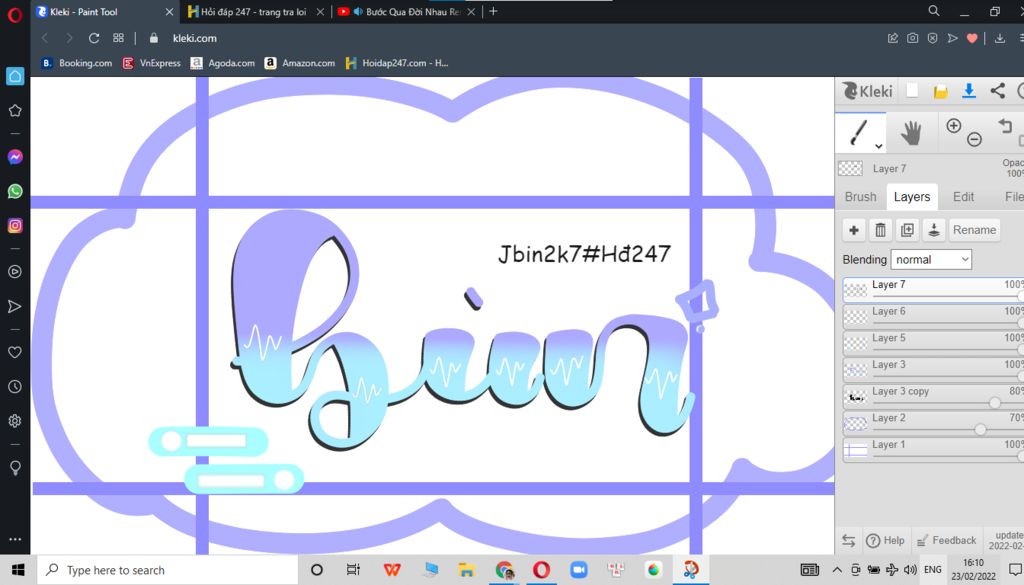The image size is (1024, 585).
Task: Select Layer 1 in layers list
Action: pyautogui.click(x=933, y=450)
